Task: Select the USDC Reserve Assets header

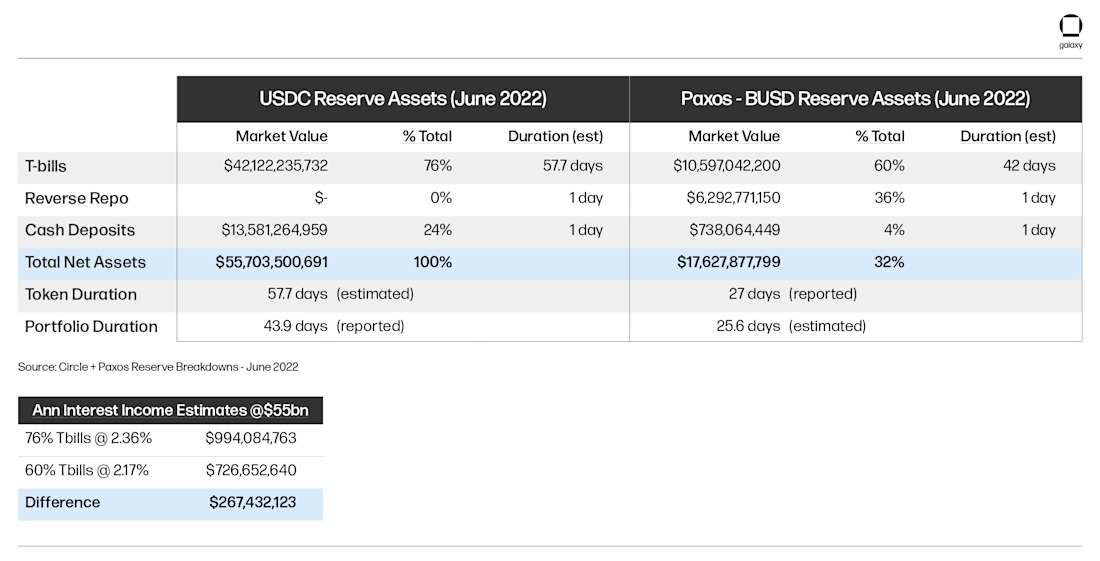Action: [x=403, y=99]
